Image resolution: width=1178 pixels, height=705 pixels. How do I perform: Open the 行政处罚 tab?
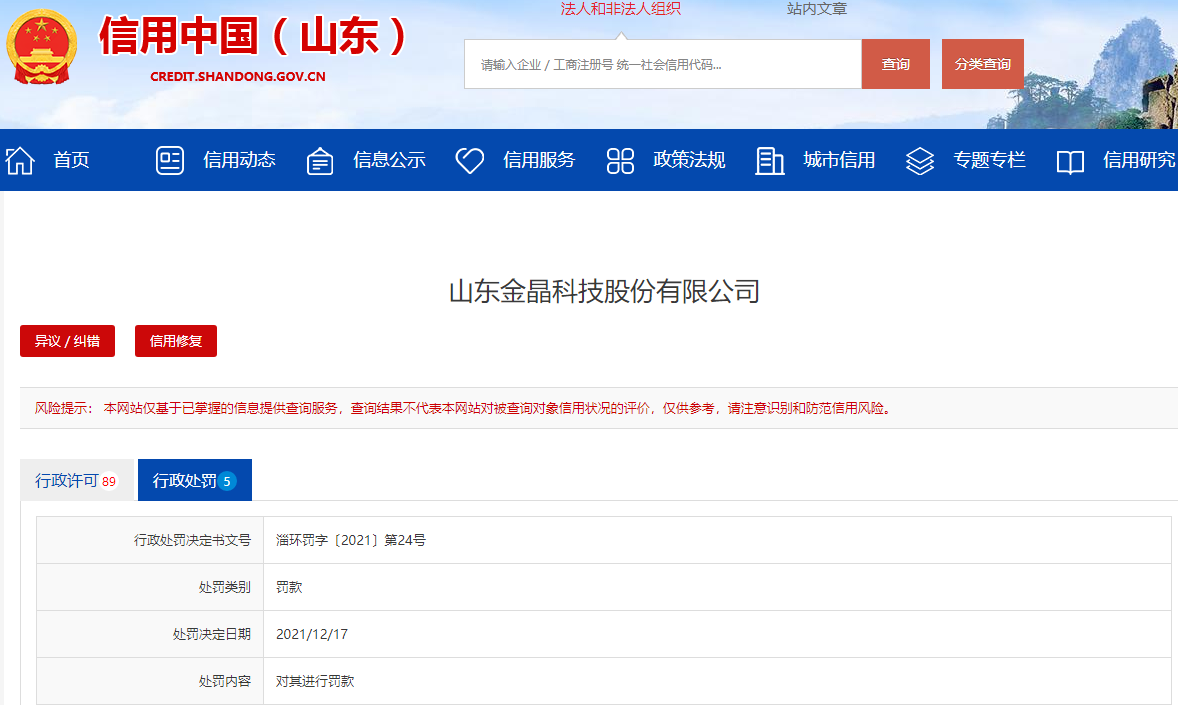click(x=194, y=479)
